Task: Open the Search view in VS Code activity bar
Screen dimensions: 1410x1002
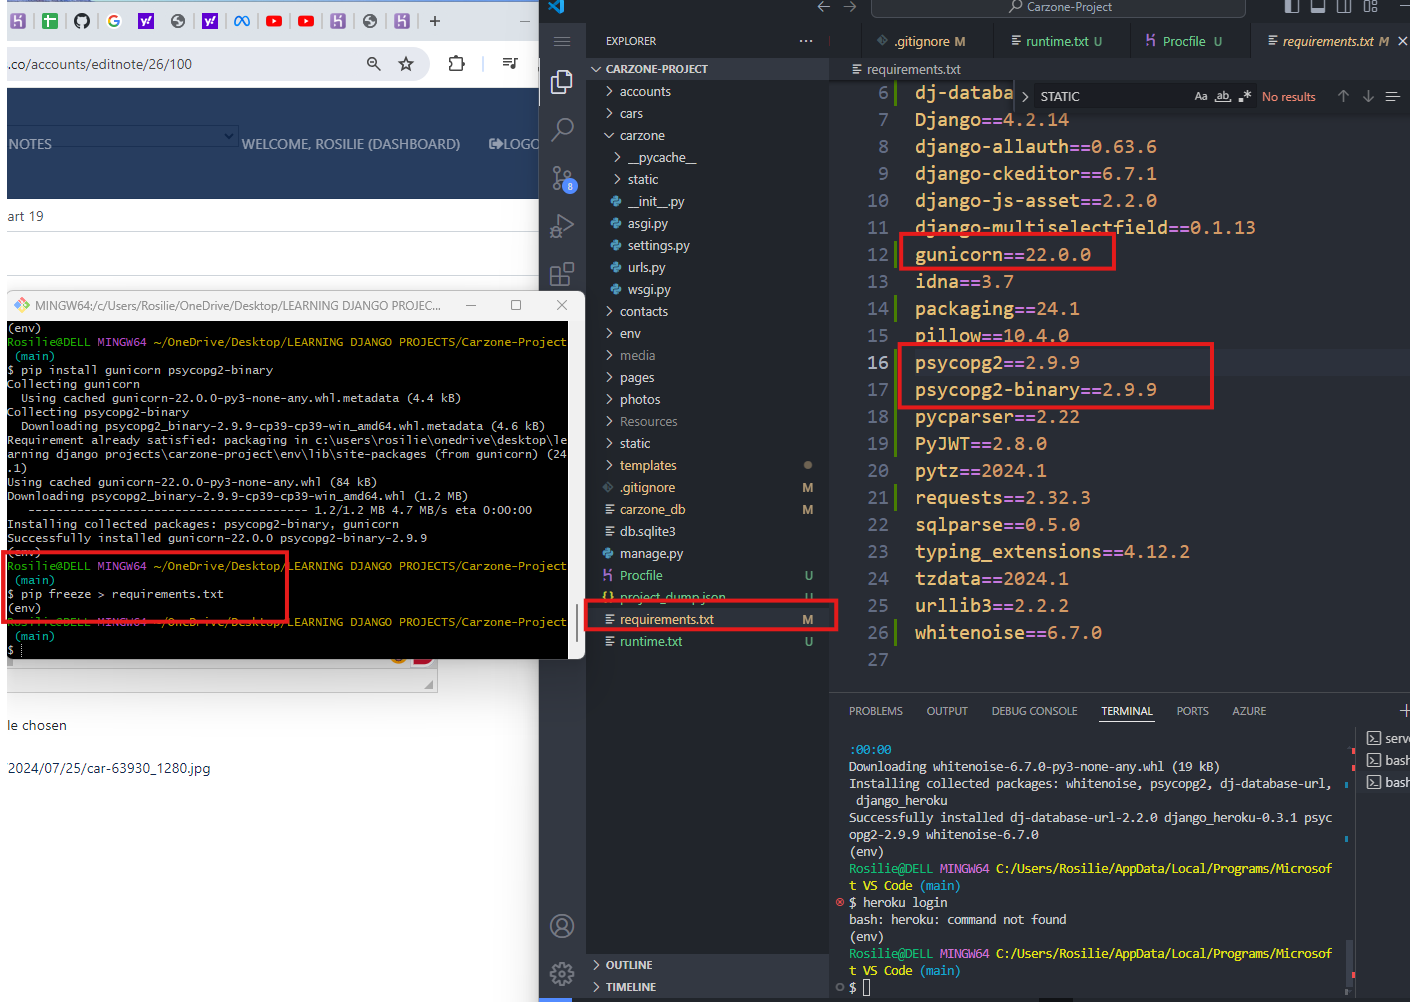Action: pyautogui.click(x=562, y=130)
